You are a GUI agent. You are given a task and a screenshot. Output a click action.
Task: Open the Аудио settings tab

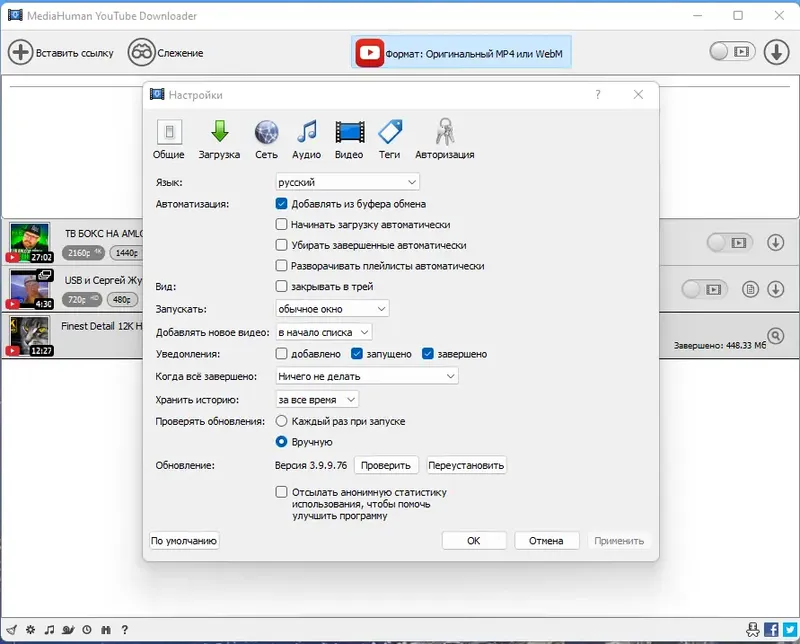tap(307, 139)
